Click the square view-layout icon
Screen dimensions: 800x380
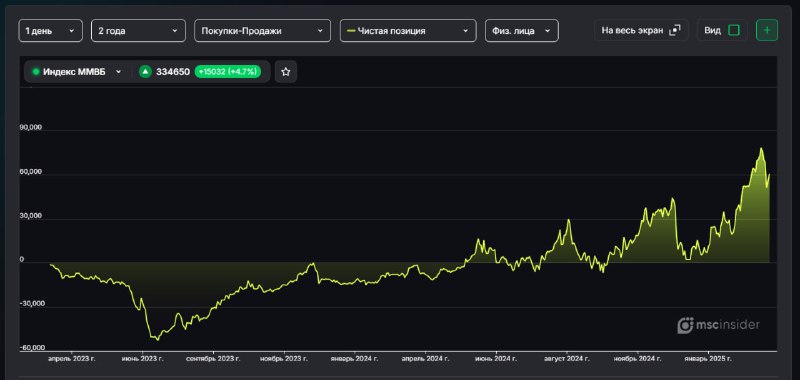(734, 30)
